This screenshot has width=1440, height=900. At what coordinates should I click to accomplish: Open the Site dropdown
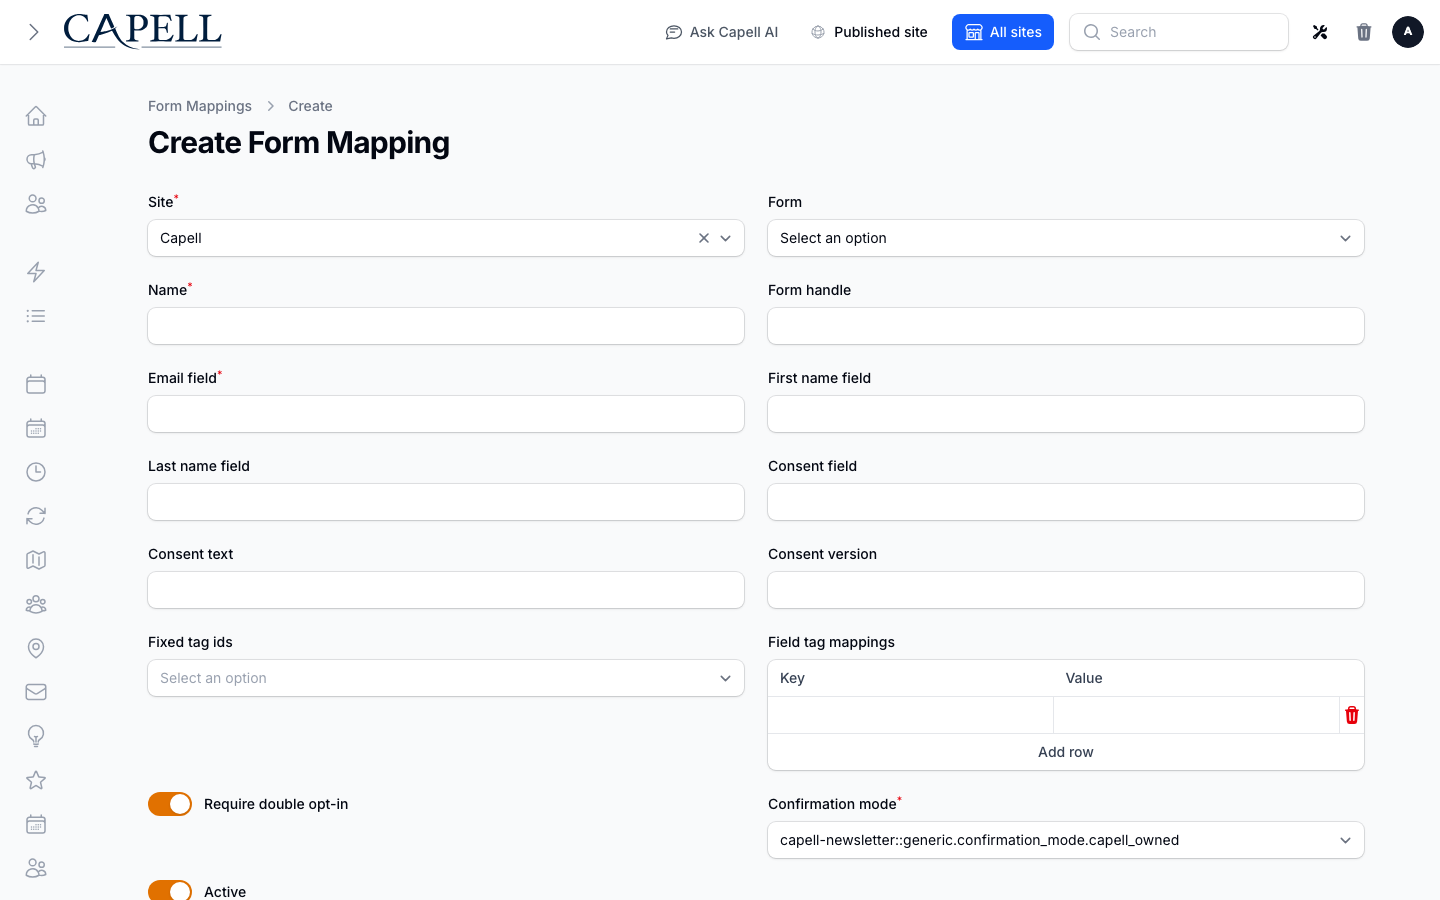[x=446, y=238]
